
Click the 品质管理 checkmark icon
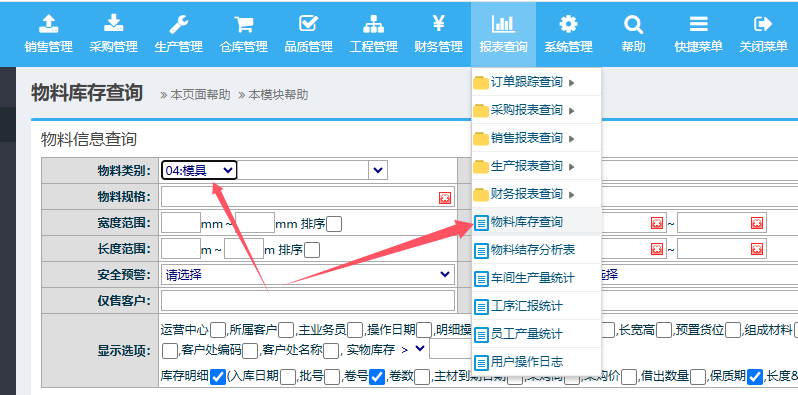click(x=308, y=23)
